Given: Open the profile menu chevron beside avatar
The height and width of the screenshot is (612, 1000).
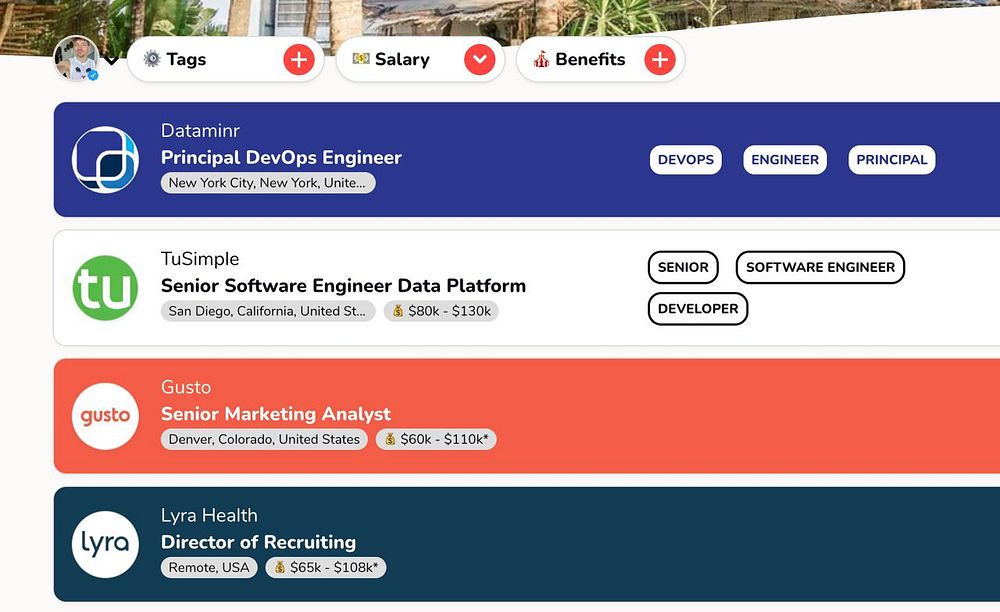Looking at the screenshot, I should click(112, 60).
